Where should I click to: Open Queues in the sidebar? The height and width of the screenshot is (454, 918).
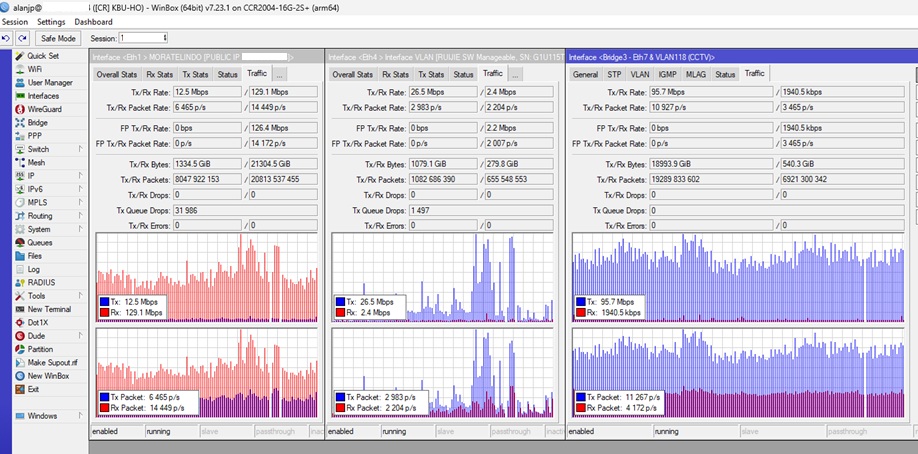(x=33, y=243)
